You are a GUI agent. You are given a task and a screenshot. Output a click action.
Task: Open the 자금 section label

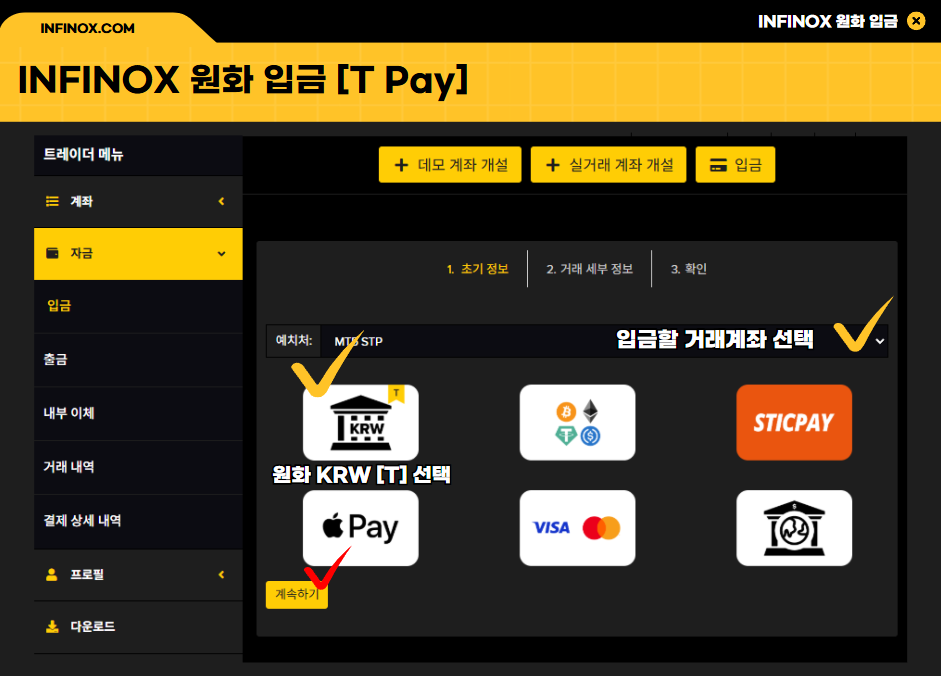click(82, 253)
